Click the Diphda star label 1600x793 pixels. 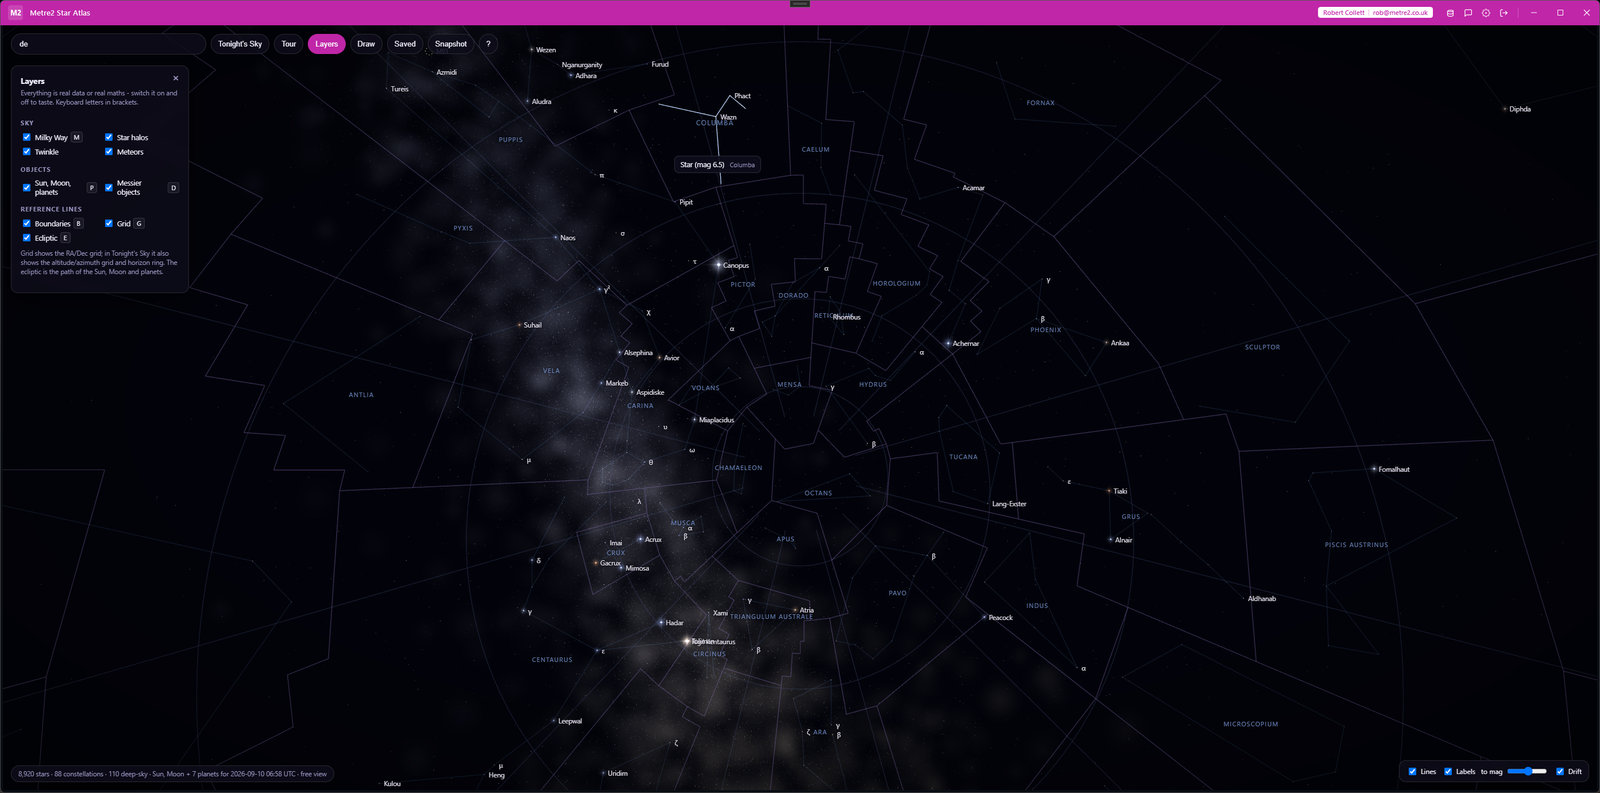point(1520,109)
